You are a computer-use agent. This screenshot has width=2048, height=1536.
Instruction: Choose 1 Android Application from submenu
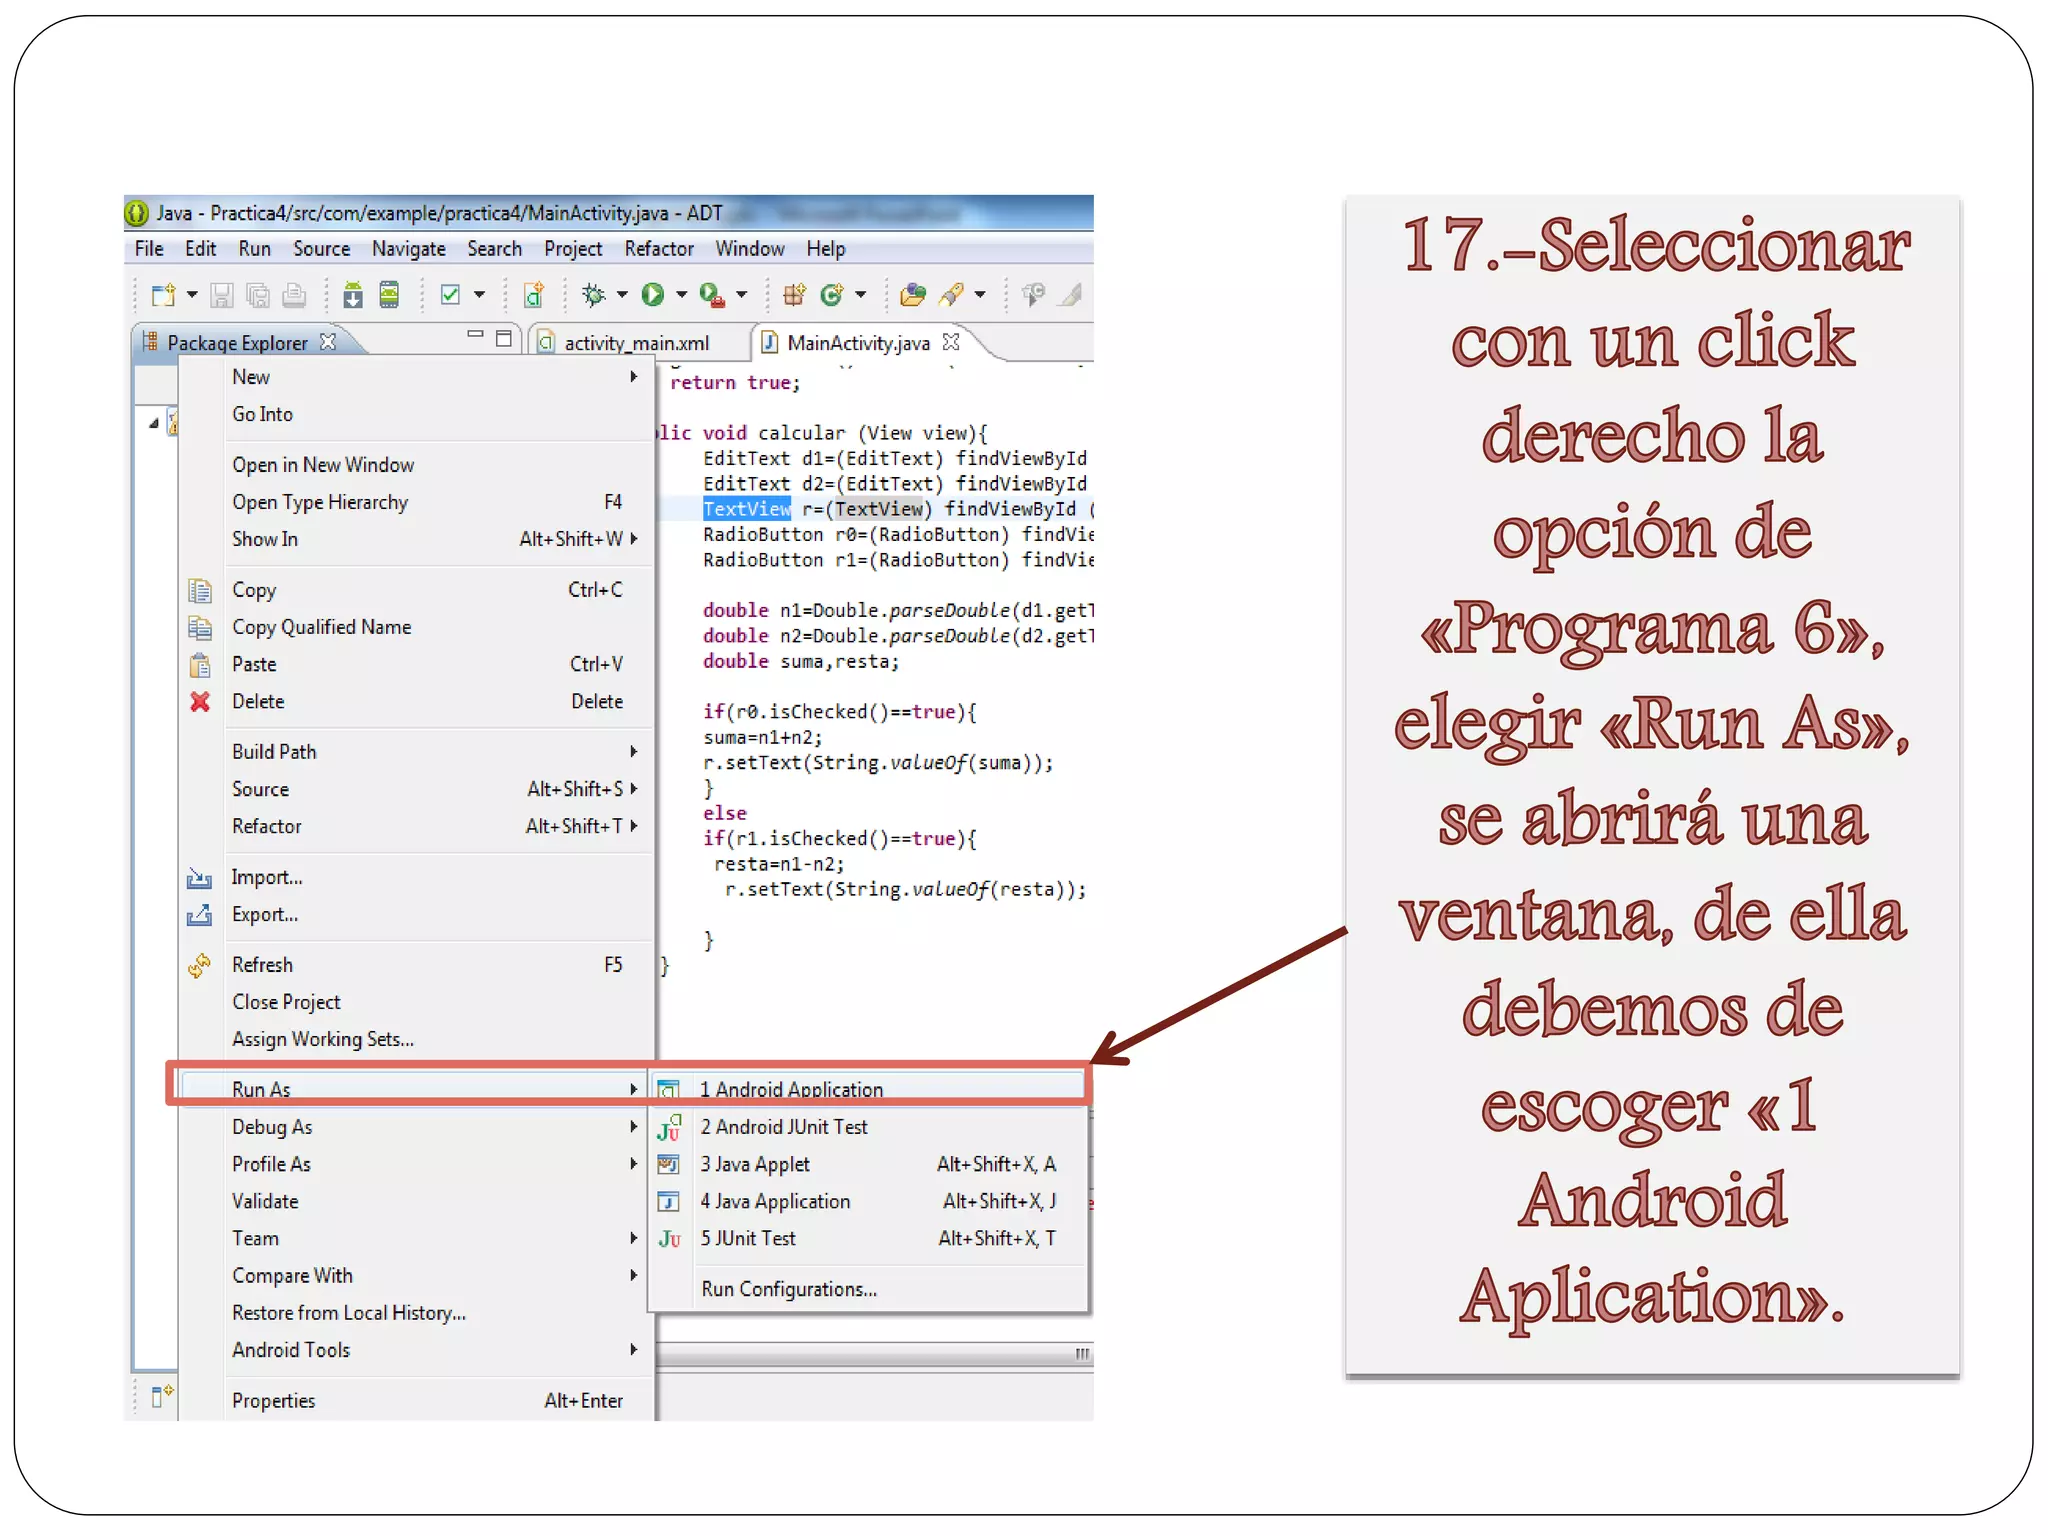point(791,1089)
